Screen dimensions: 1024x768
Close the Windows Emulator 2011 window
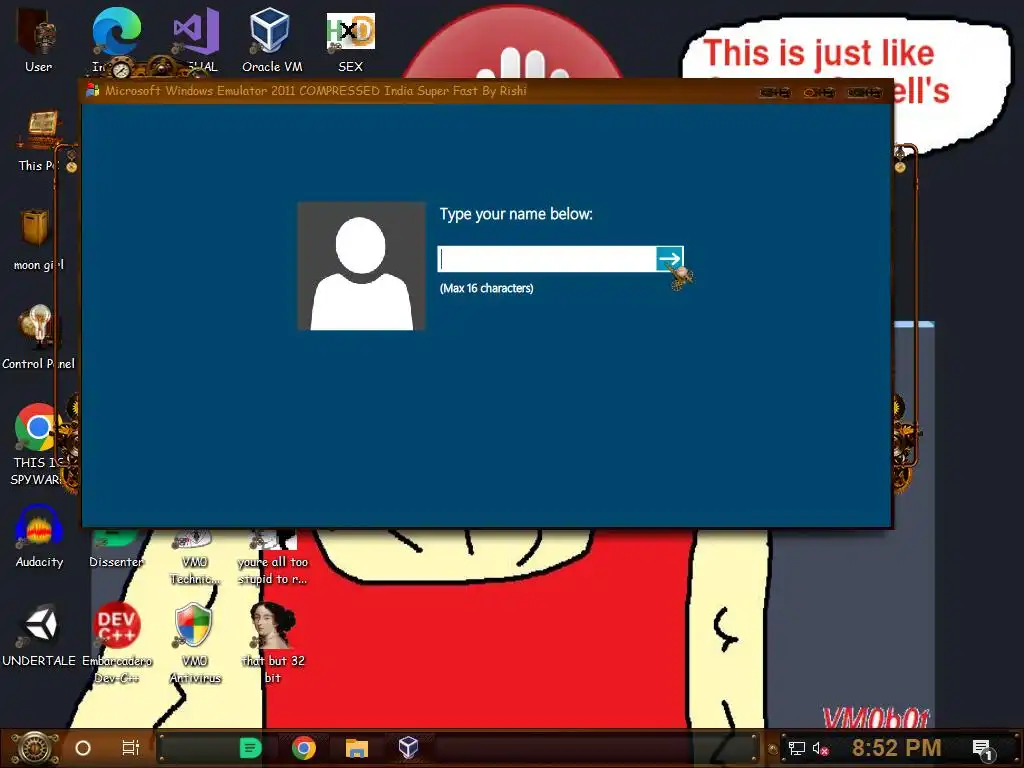click(x=864, y=93)
